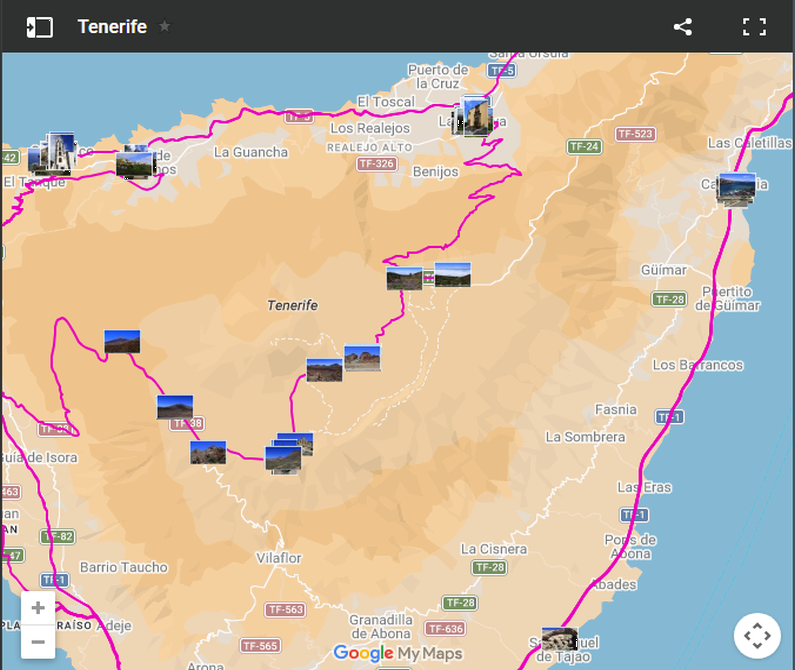Click the Puerto de la Cruz label
Image resolution: width=795 pixels, height=670 pixels.
pos(438,76)
